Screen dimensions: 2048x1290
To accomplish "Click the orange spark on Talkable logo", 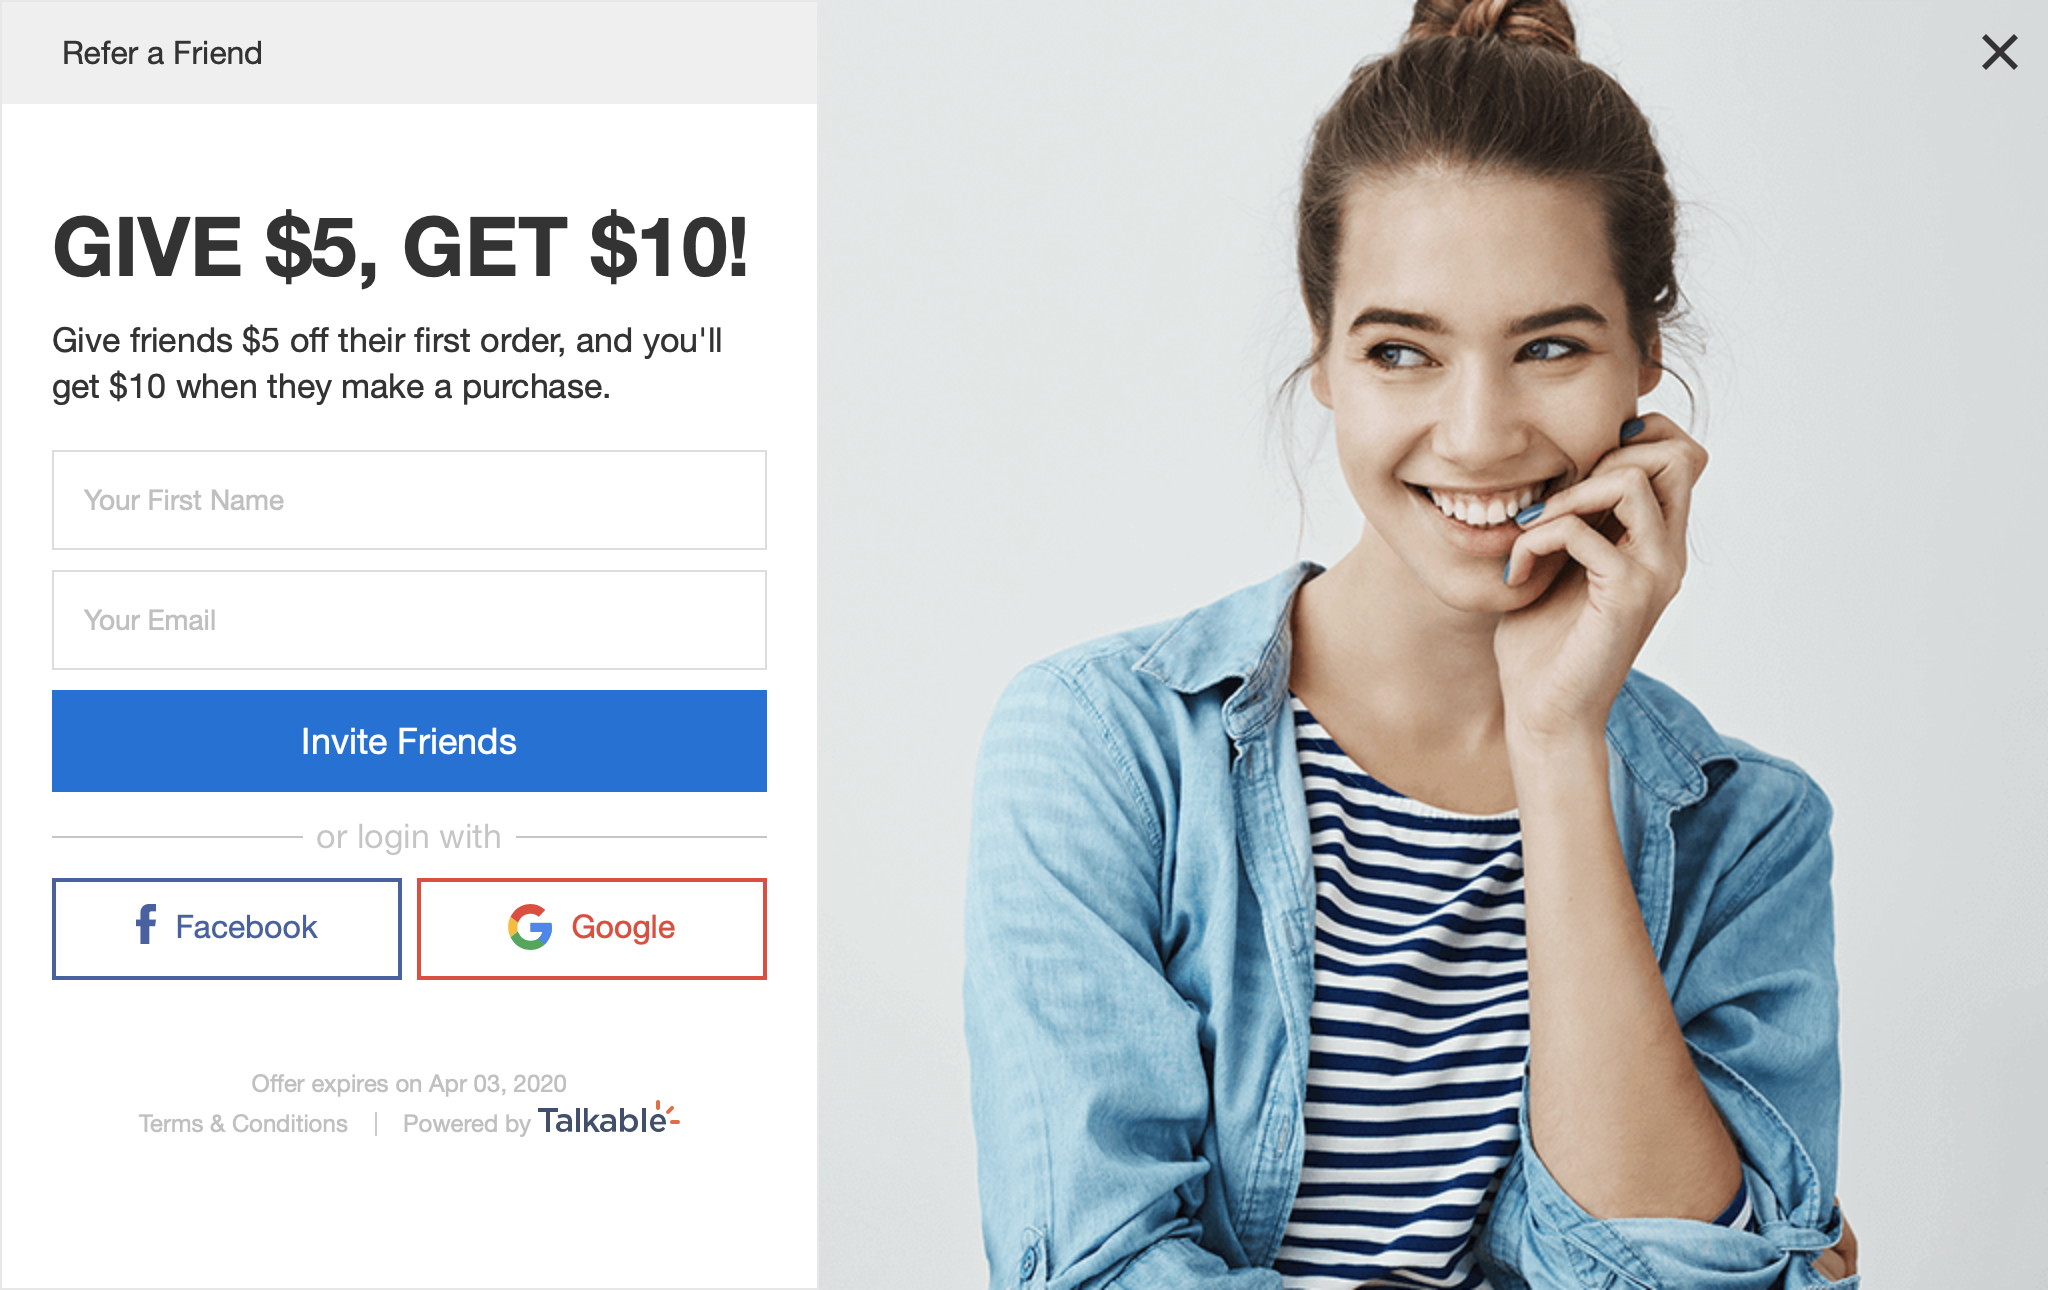I will [668, 1113].
